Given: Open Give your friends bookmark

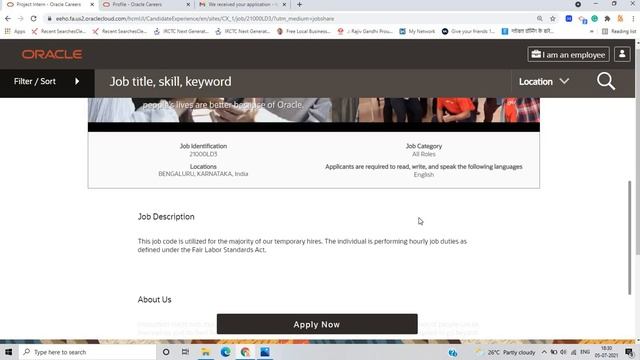Looking at the screenshot, I should coord(469,31).
